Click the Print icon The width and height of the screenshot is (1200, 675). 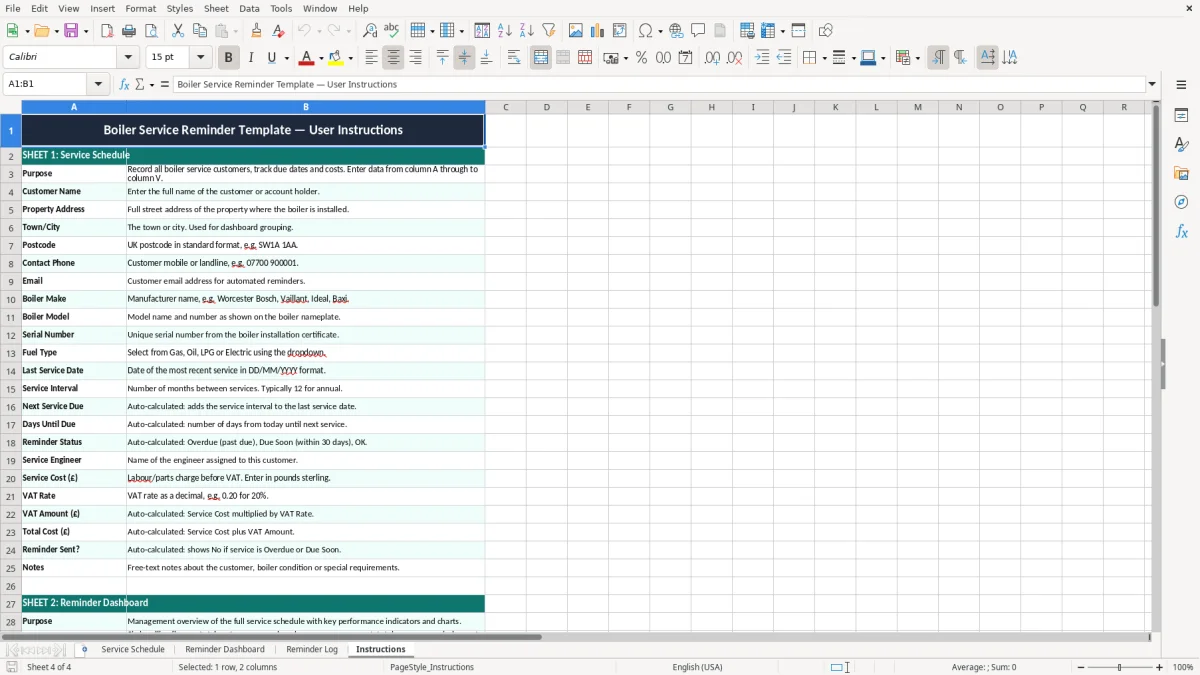pos(129,31)
